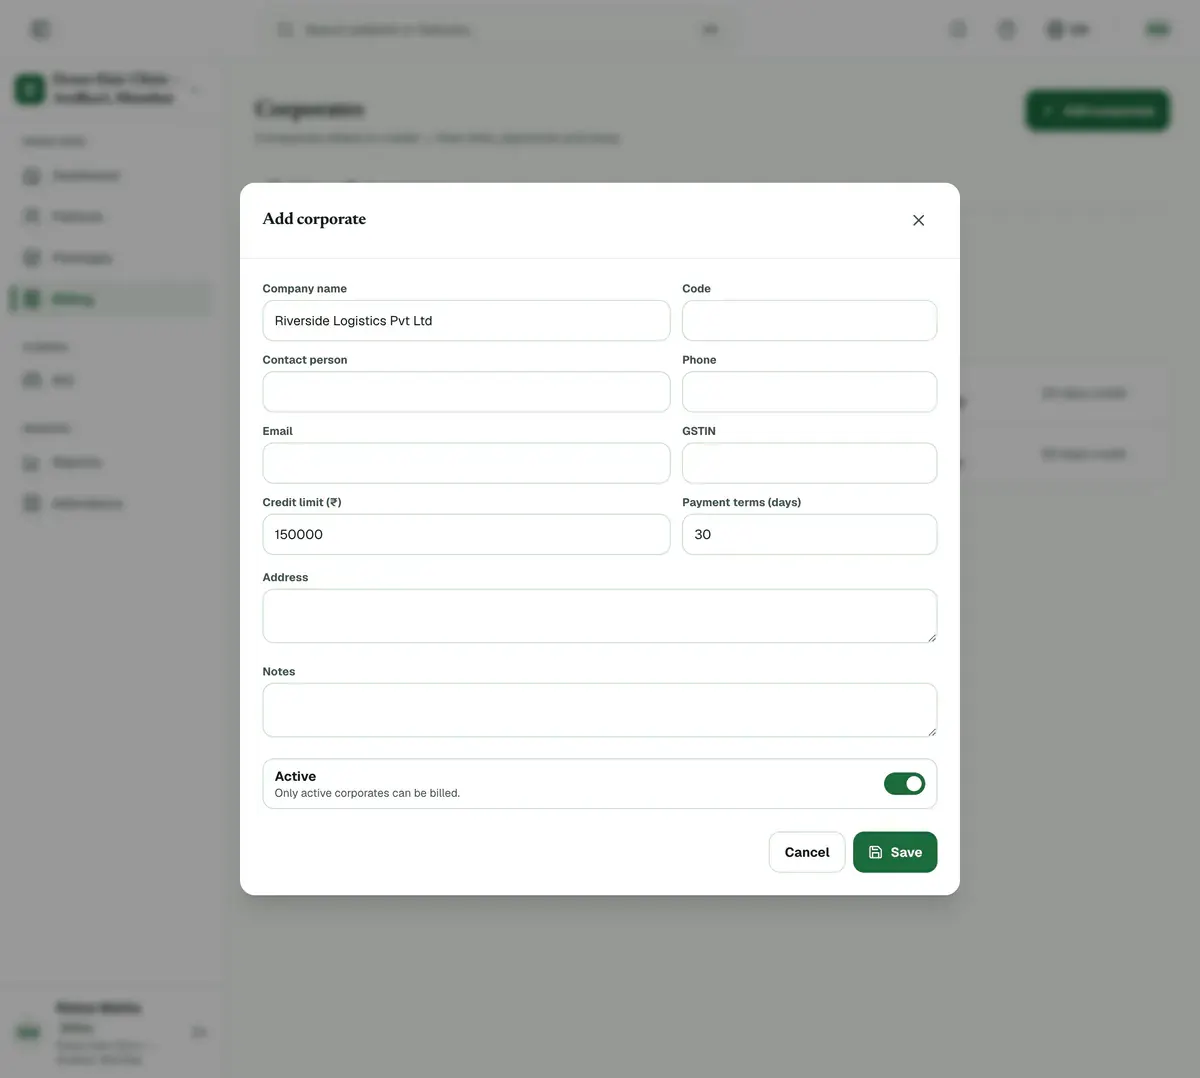The width and height of the screenshot is (1200, 1078).
Task: Cancel adding the corporate
Action: coord(807,852)
